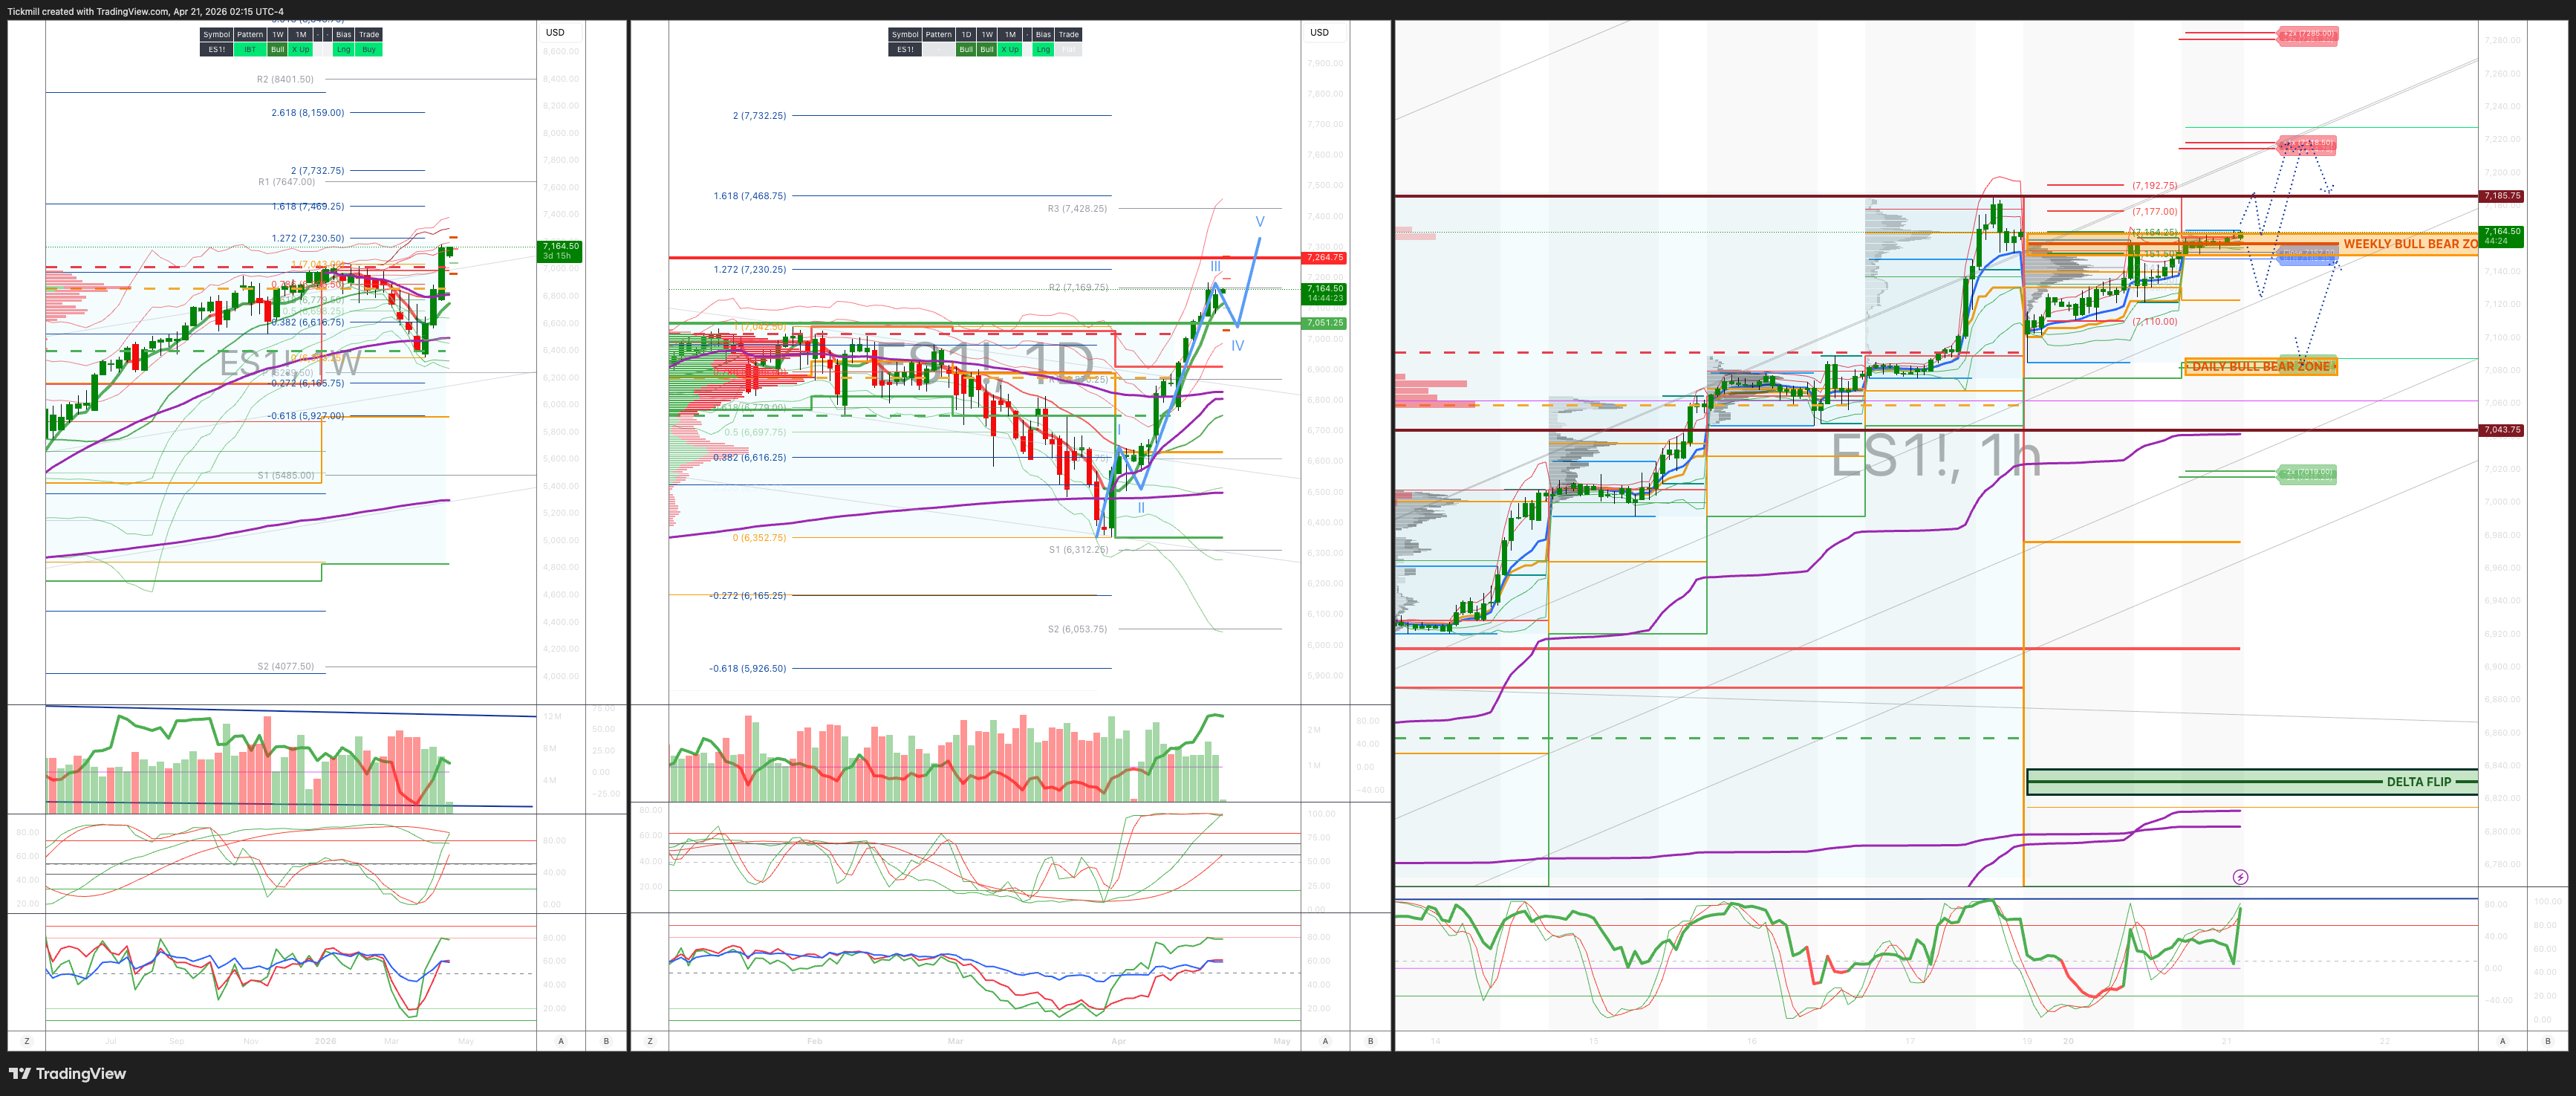Viewport: 2576px width, 1096px height.
Task: Toggle auto scale A on weekly chart
Action: click(561, 1041)
